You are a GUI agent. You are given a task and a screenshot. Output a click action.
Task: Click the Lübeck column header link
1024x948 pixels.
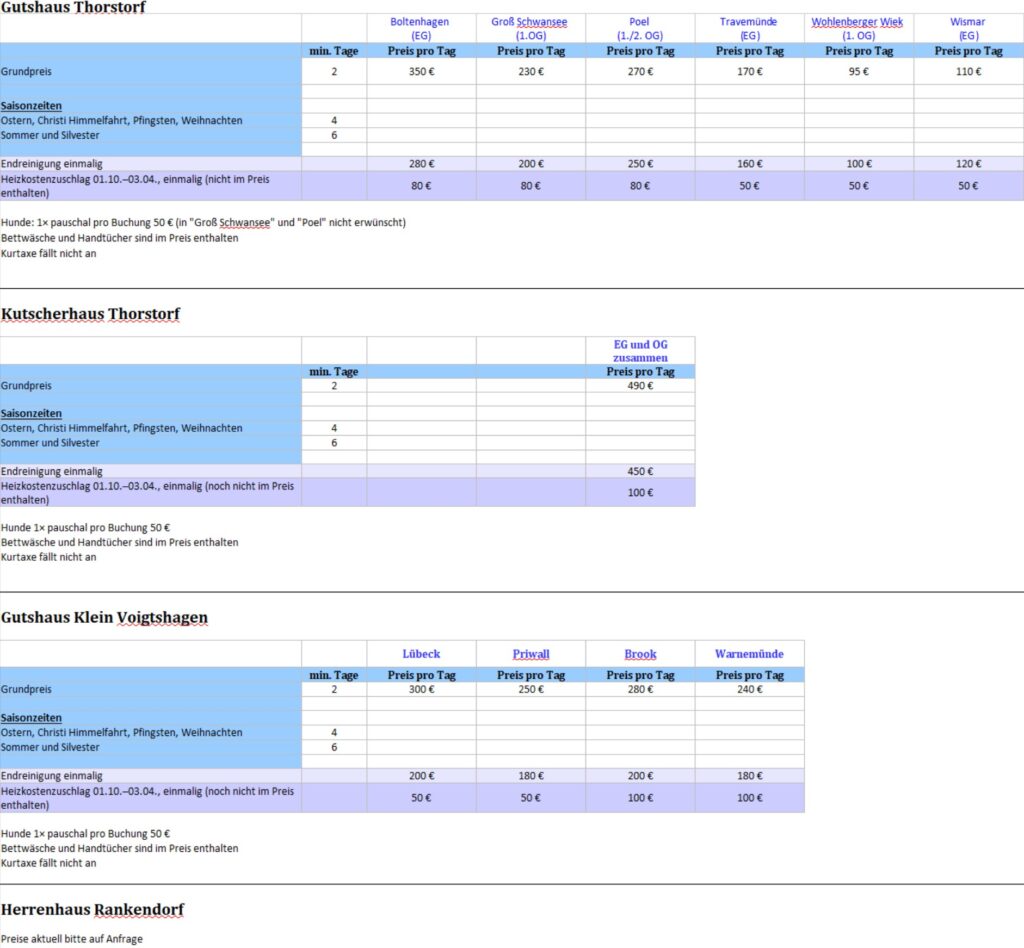(421, 654)
